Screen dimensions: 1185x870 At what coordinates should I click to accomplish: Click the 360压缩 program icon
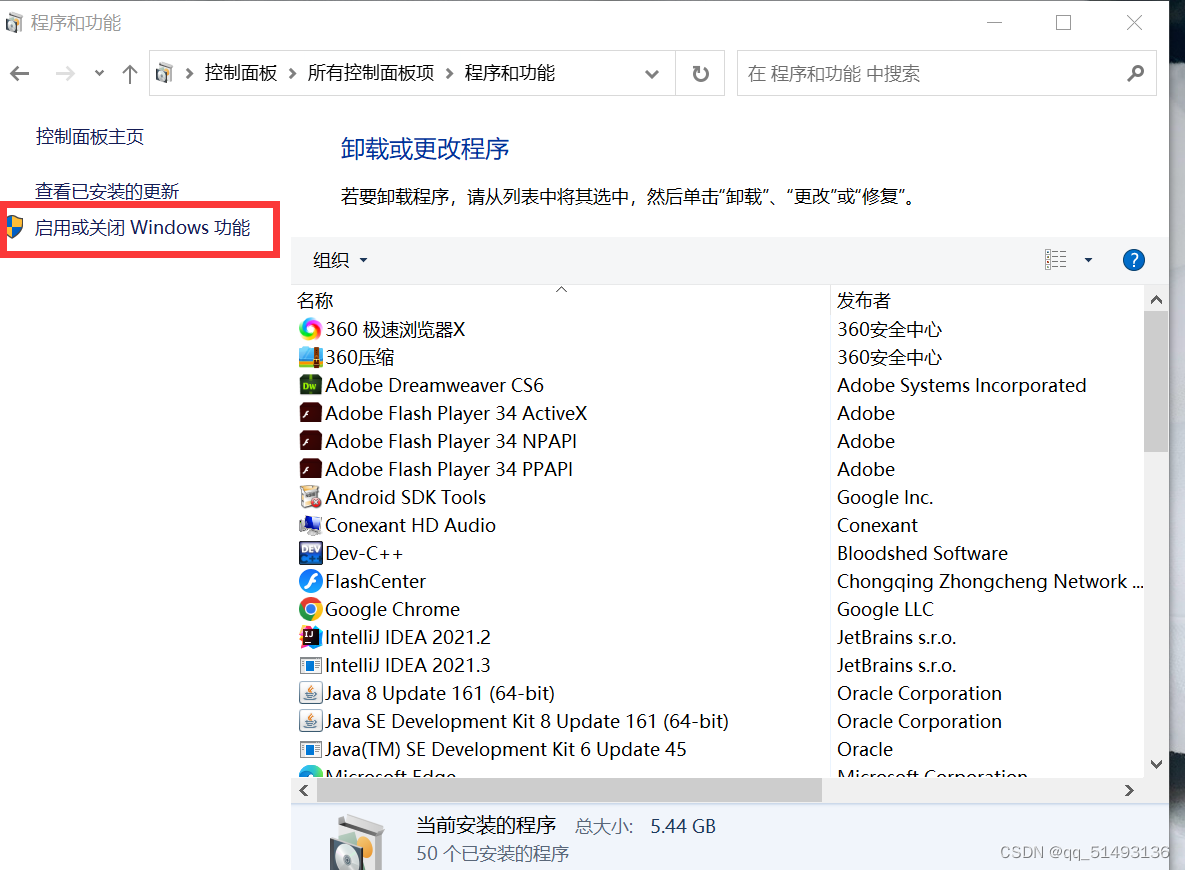pyautogui.click(x=310, y=357)
